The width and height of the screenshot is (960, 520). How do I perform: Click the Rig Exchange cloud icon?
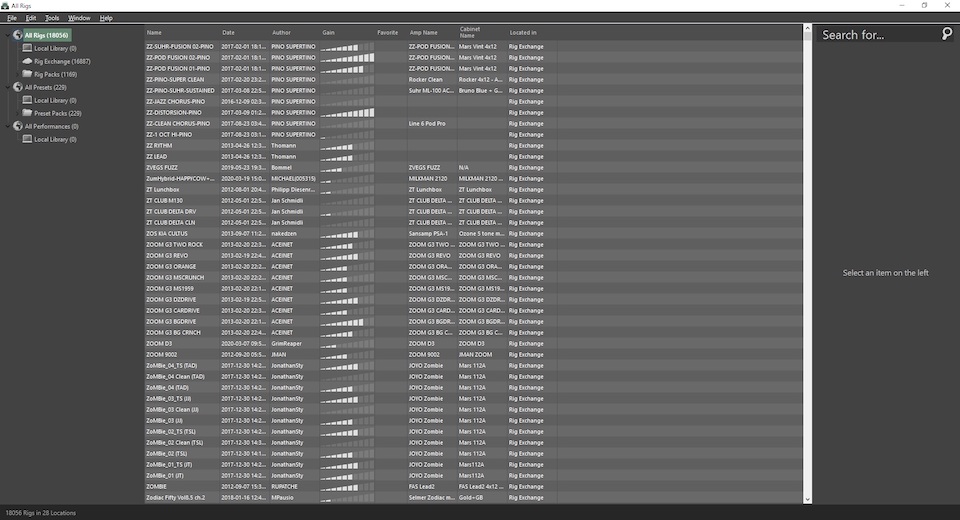coord(27,61)
